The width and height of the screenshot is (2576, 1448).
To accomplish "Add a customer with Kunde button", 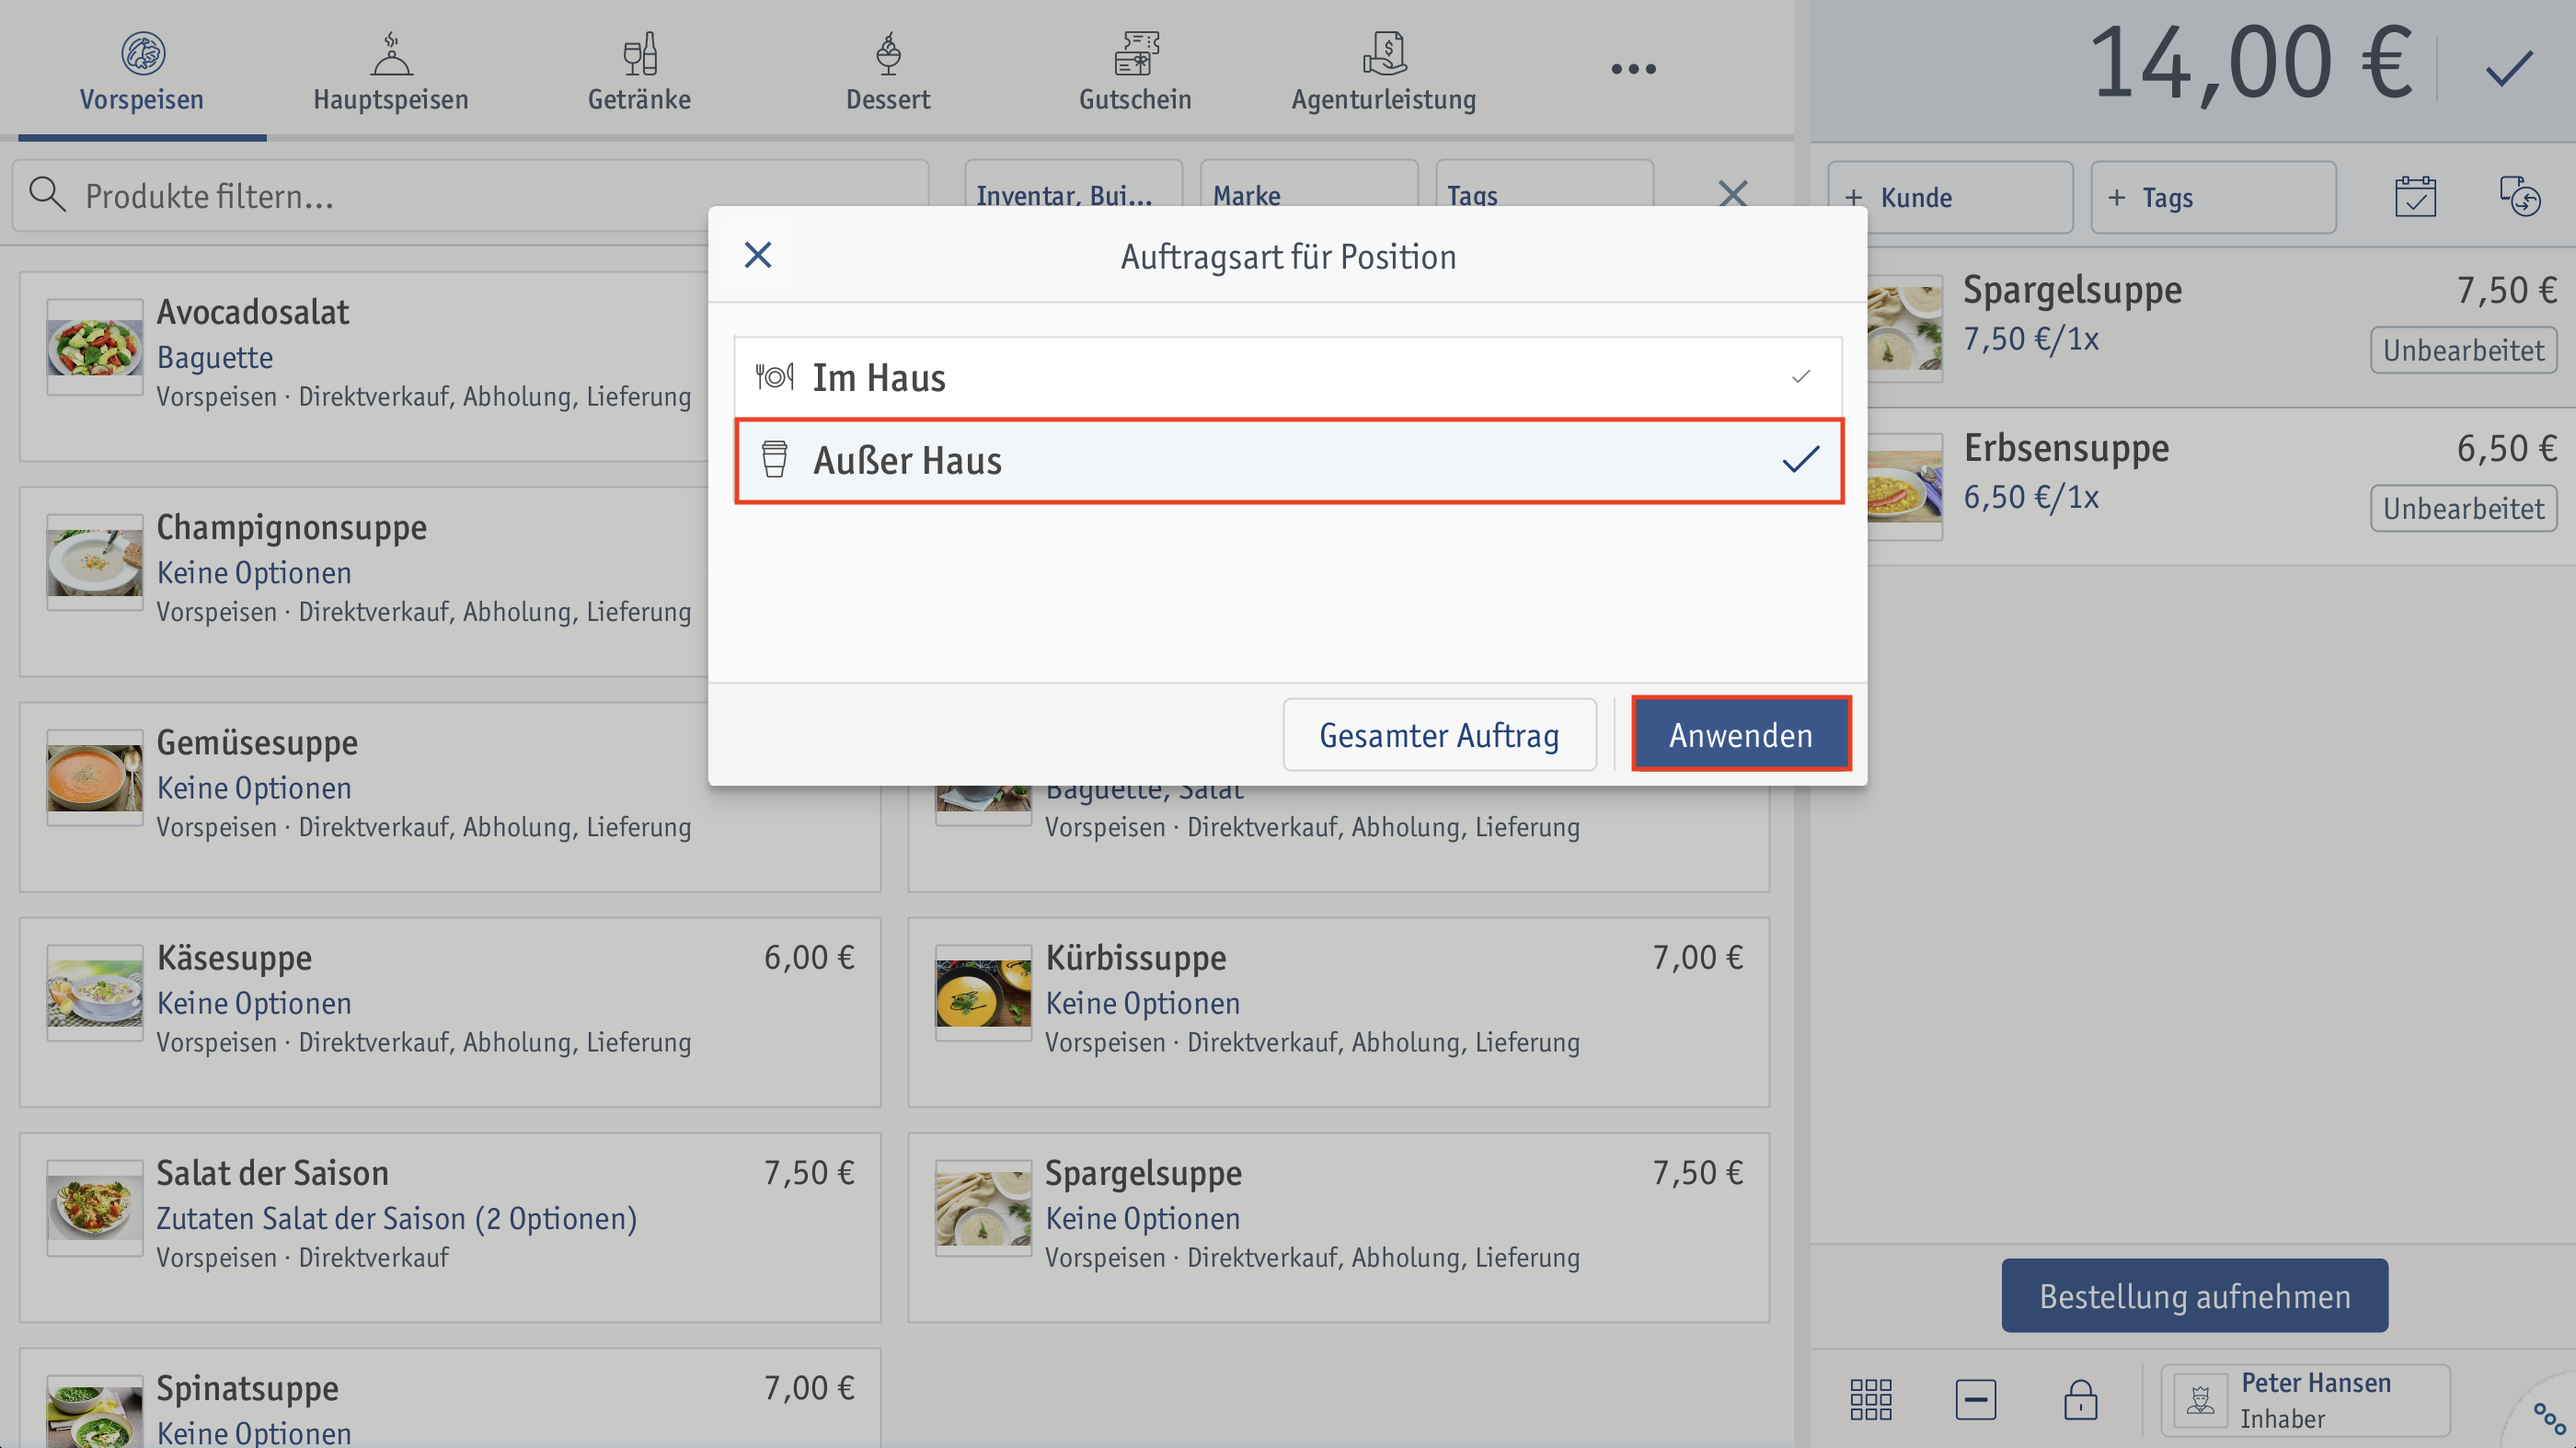I will [x=1950, y=197].
